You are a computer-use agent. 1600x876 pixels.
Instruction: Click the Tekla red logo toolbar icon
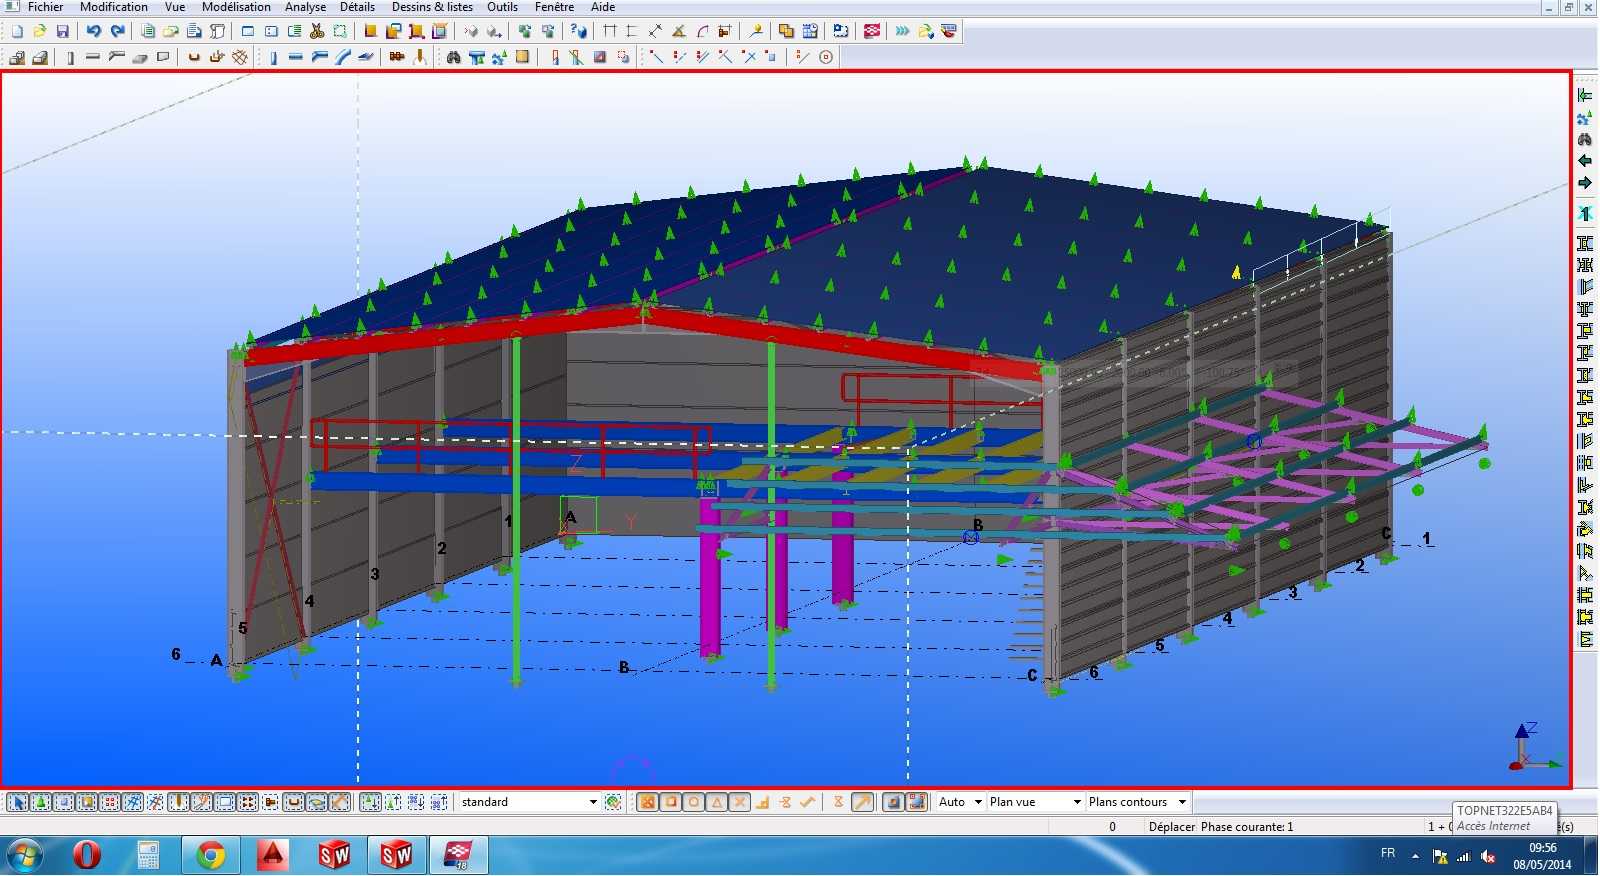pyautogui.click(x=872, y=31)
